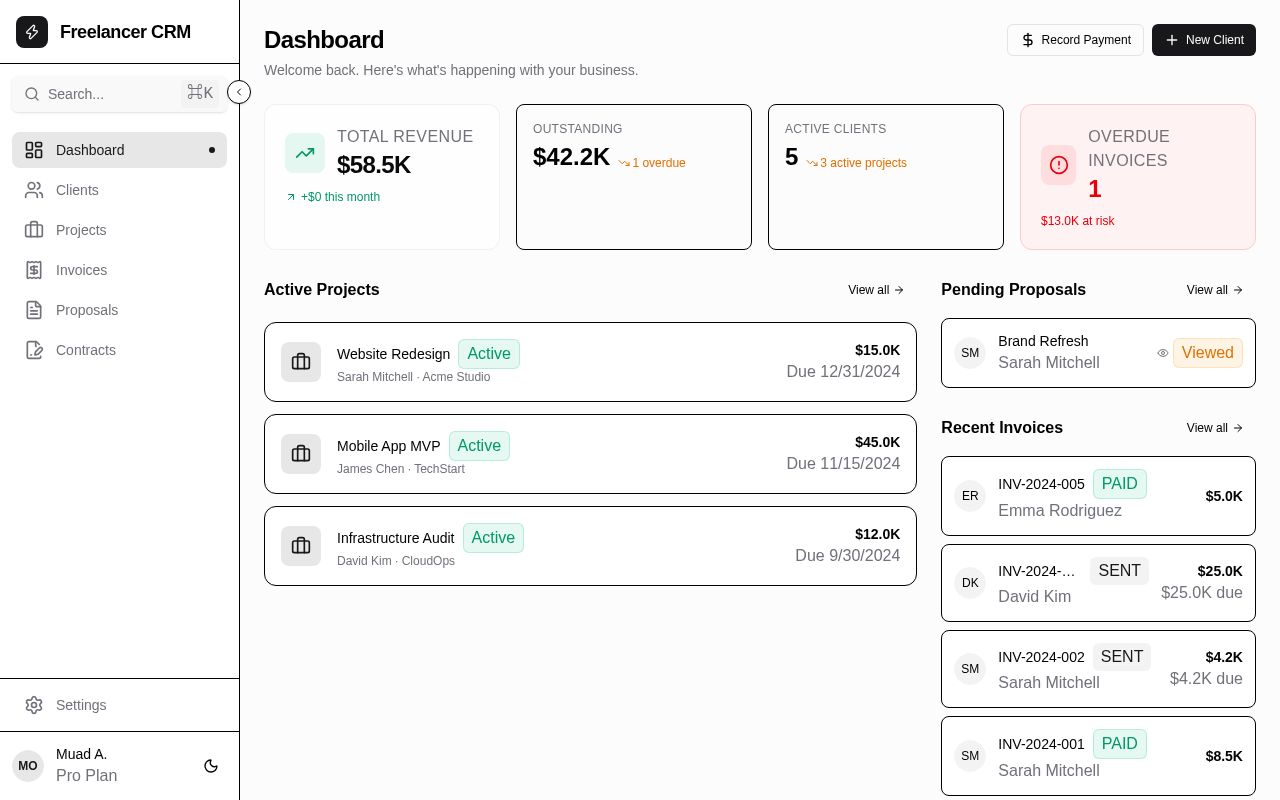The width and height of the screenshot is (1280, 800).
Task: Click the Active badge on Website Redesign
Action: (x=489, y=354)
